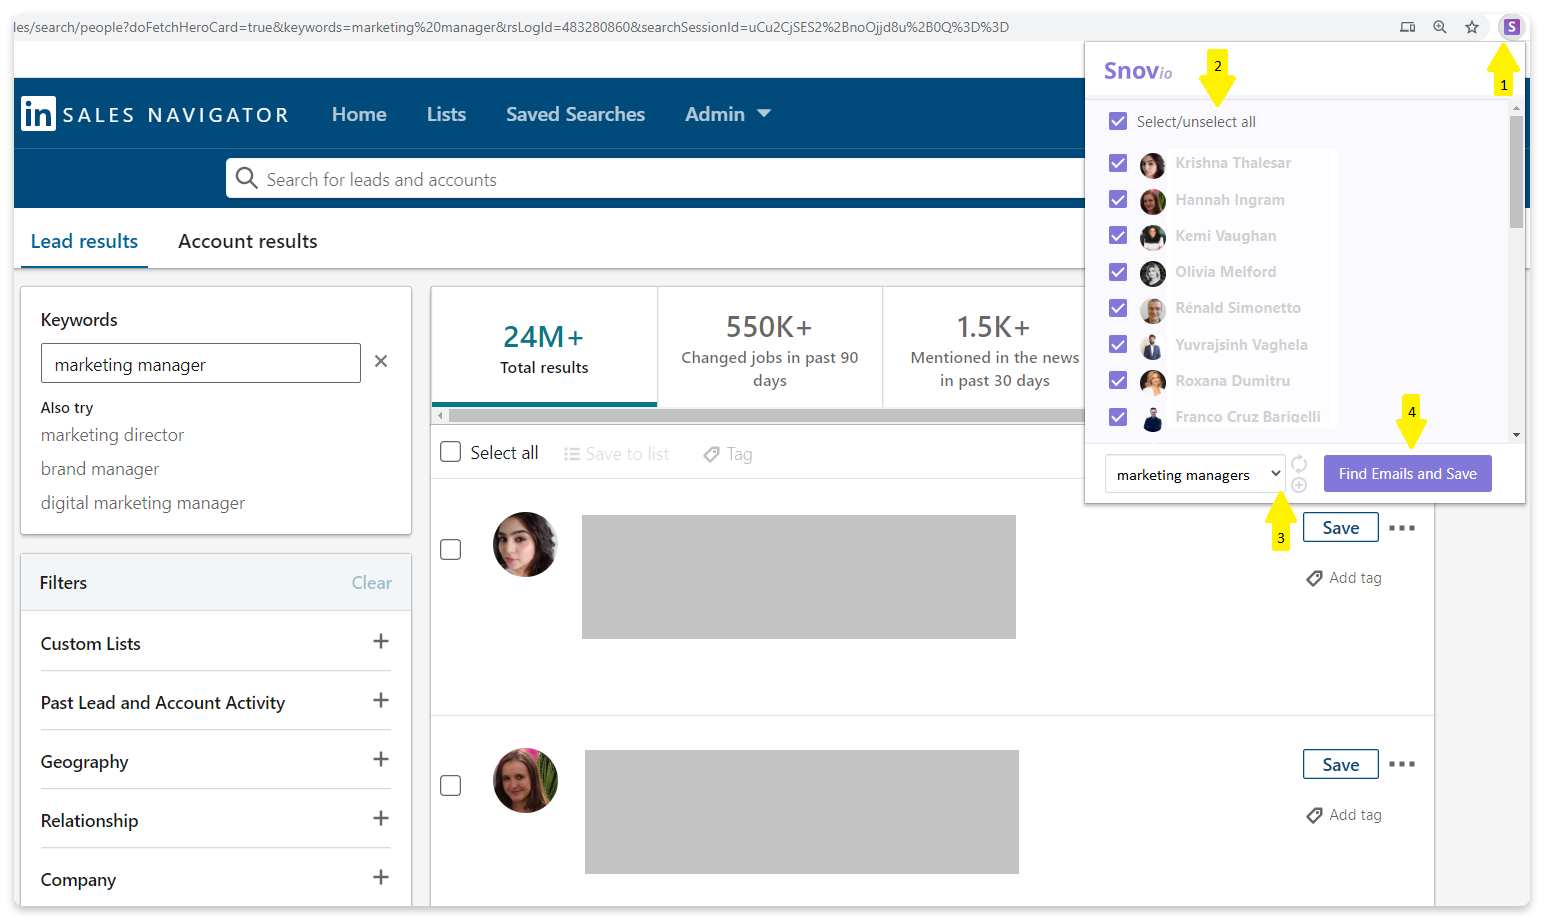This screenshot has height=920, width=1544.
Task: Tick the checkbox beside the second lead
Action: pyautogui.click(x=451, y=786)
